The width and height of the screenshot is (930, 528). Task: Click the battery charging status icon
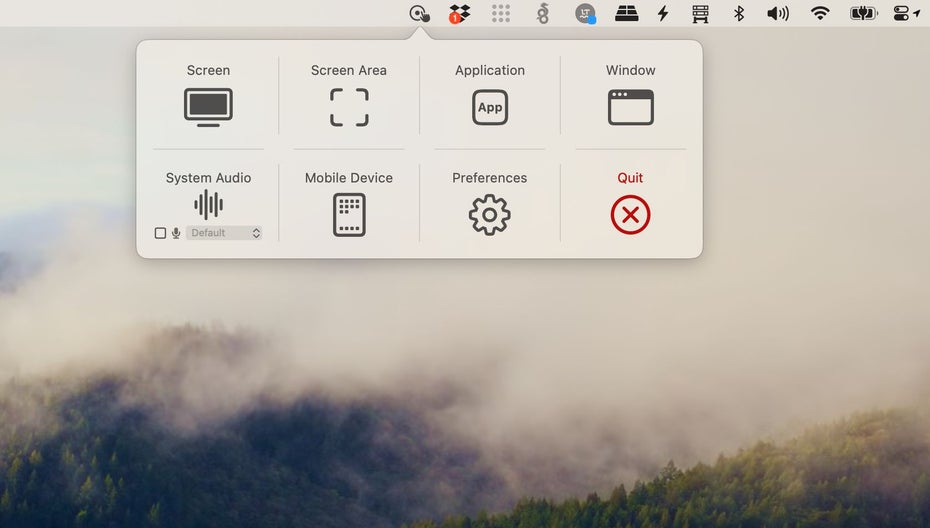tap(863, 14)
